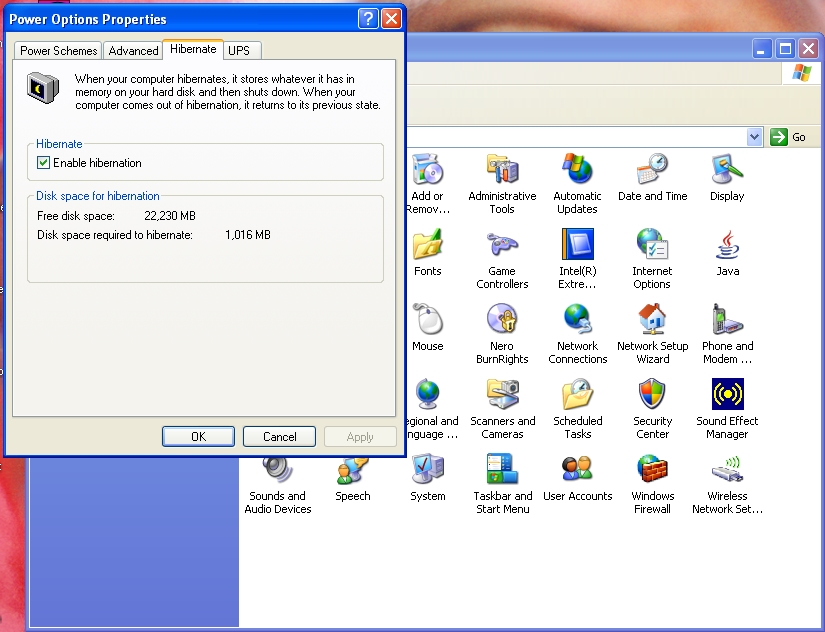Switch to the Advanced tab

tap(133, 51)
